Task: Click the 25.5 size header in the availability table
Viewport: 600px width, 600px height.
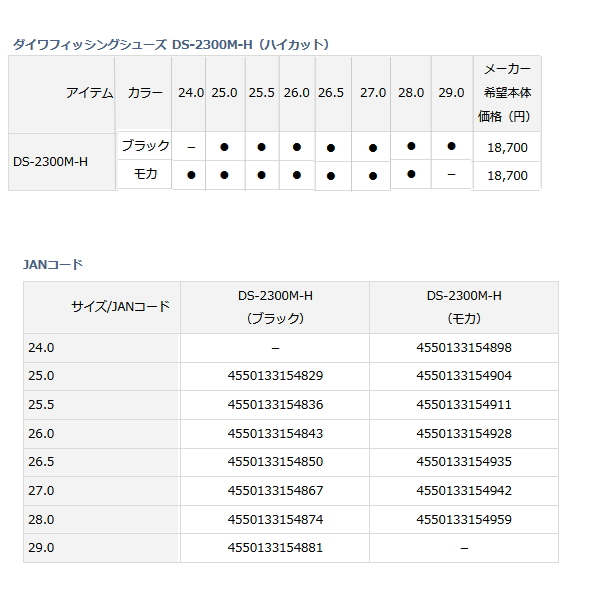Action: click(x=261, y=93)
